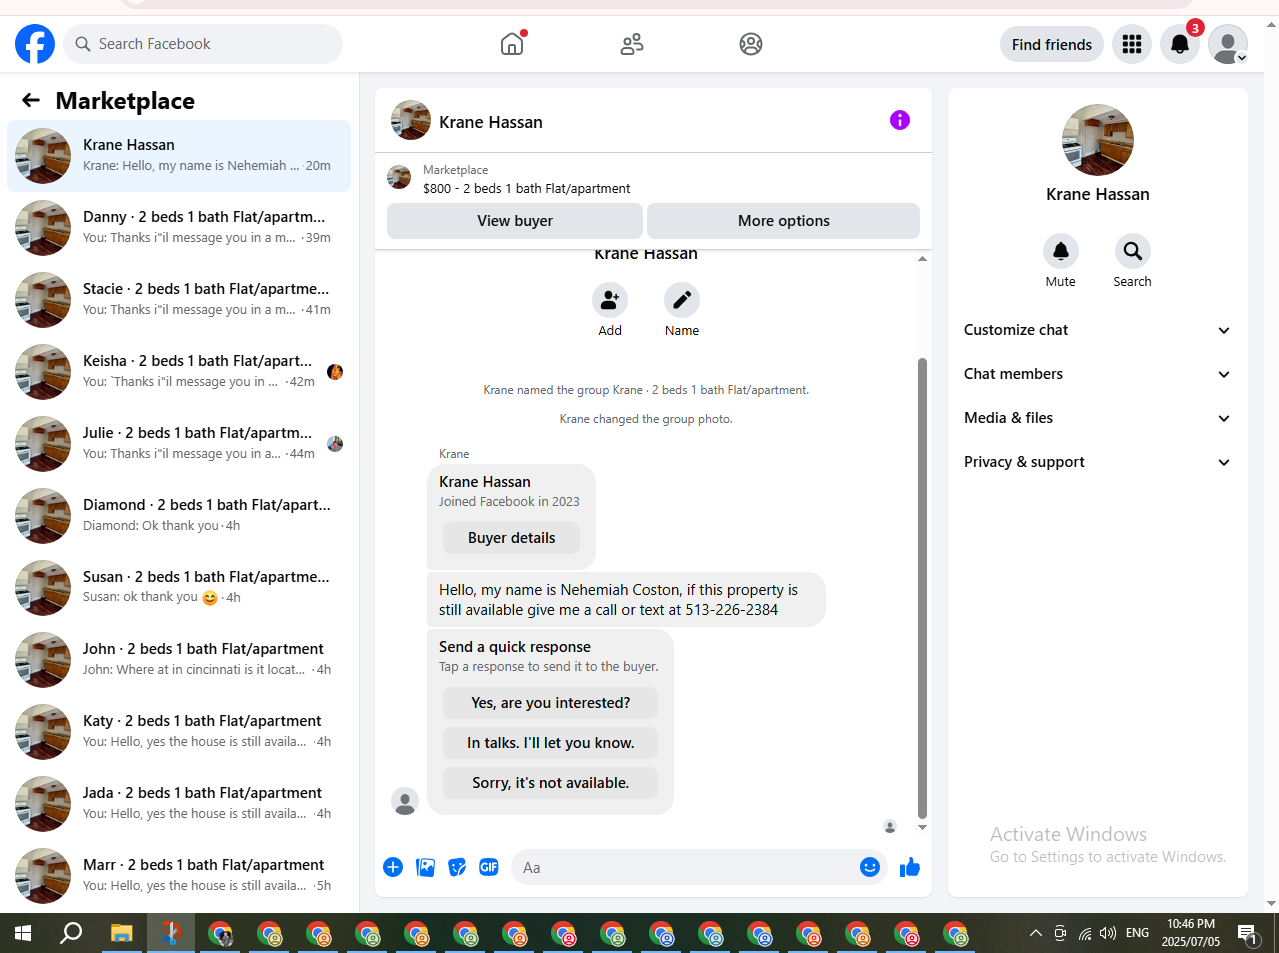Click the chat scrollbar thumb
1279x953 pixels.
click(x=922, y=588)
